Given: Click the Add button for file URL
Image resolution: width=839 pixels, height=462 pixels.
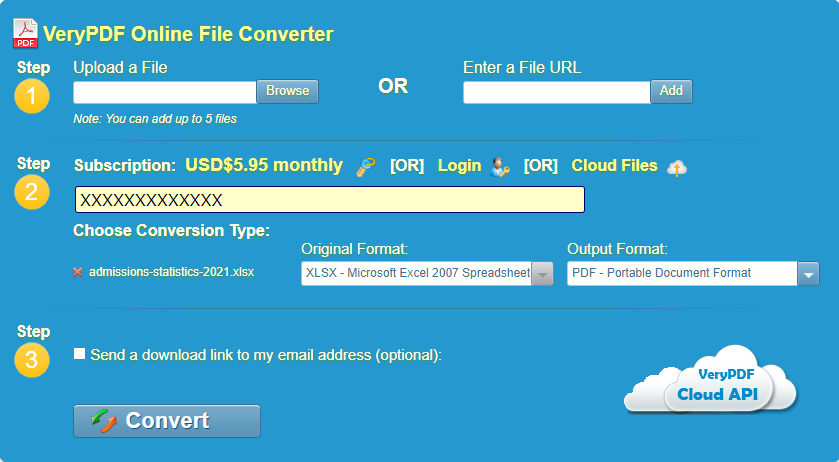Looking at the screenshot, I should (x=671, y=91).
